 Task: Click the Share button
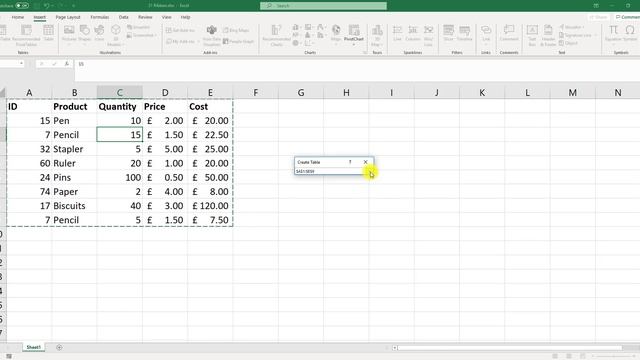click(598, 17)
